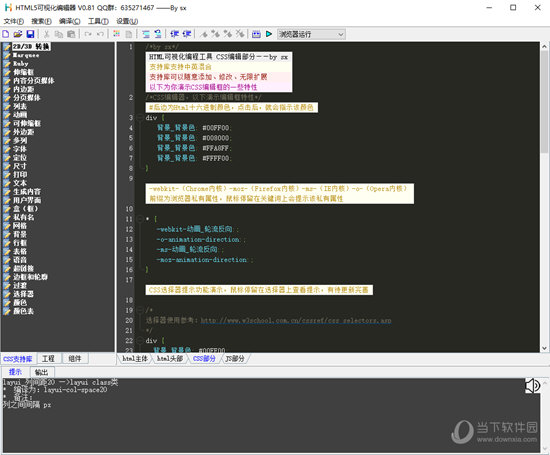Collapse the comment fold marker at line 19
The image size is (550, 455).
coord(140,310)
